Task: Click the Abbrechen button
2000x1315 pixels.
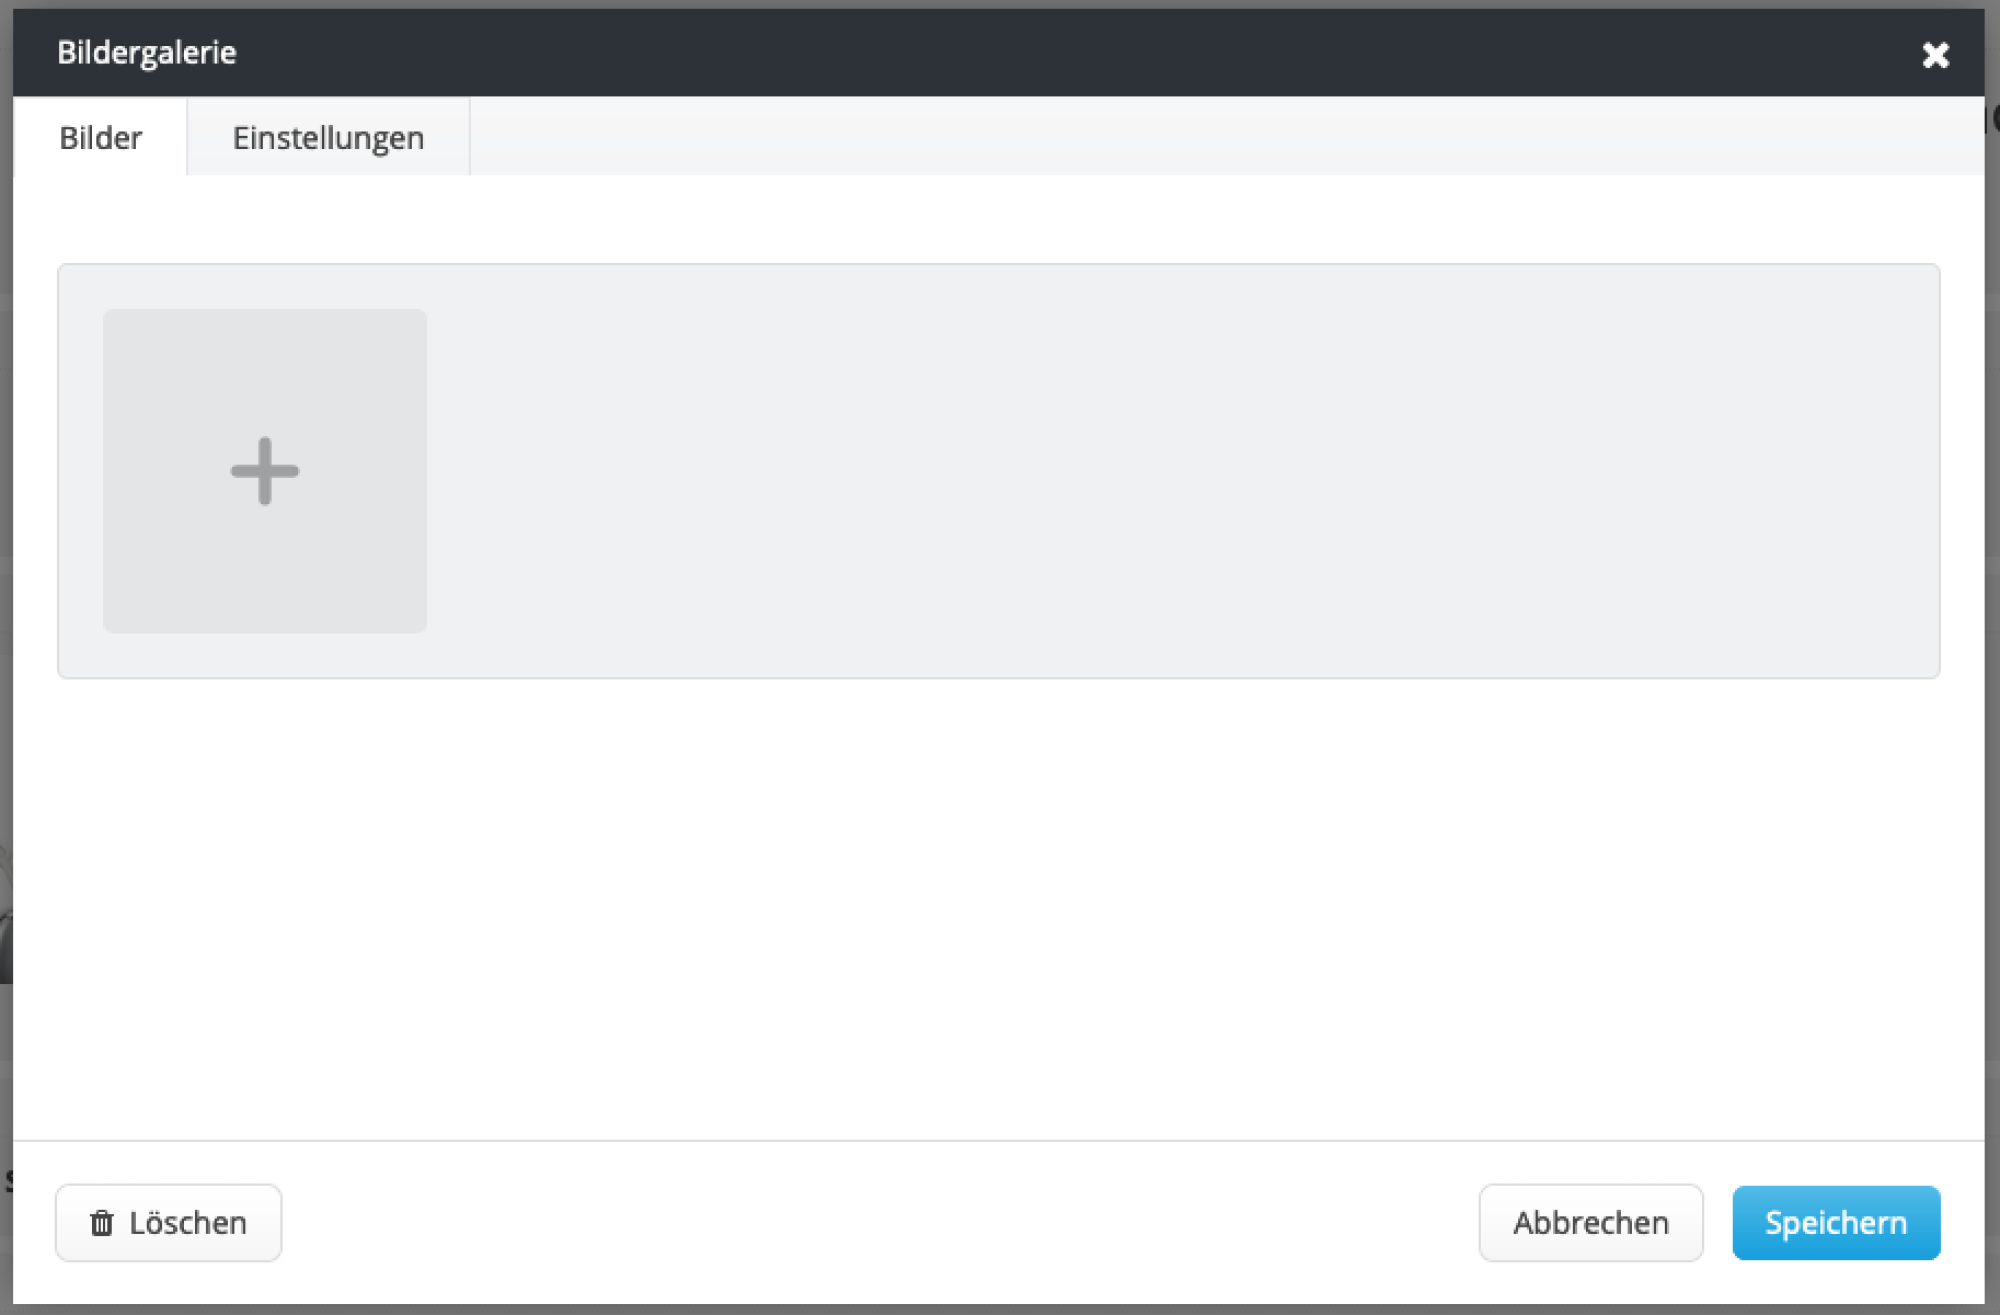Action: click(1590, 1222)
